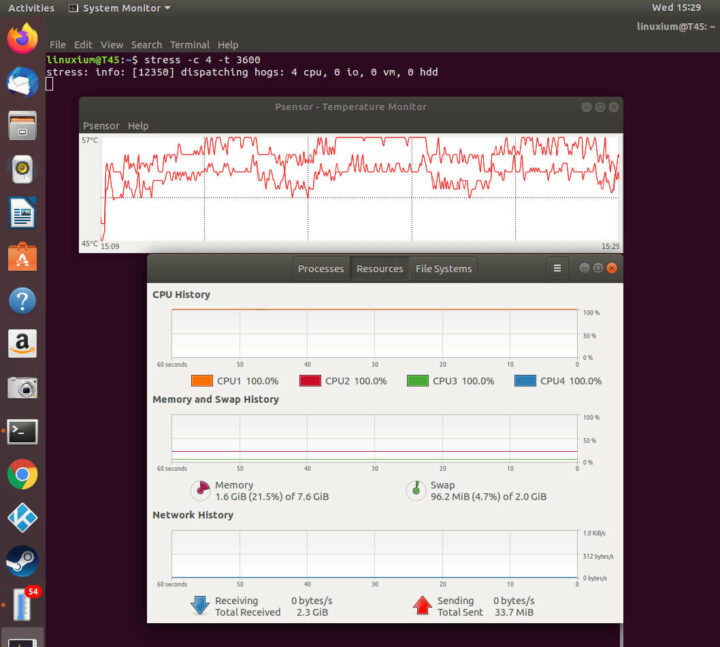Open Firefox from the dock

click(x=22, y=39)
